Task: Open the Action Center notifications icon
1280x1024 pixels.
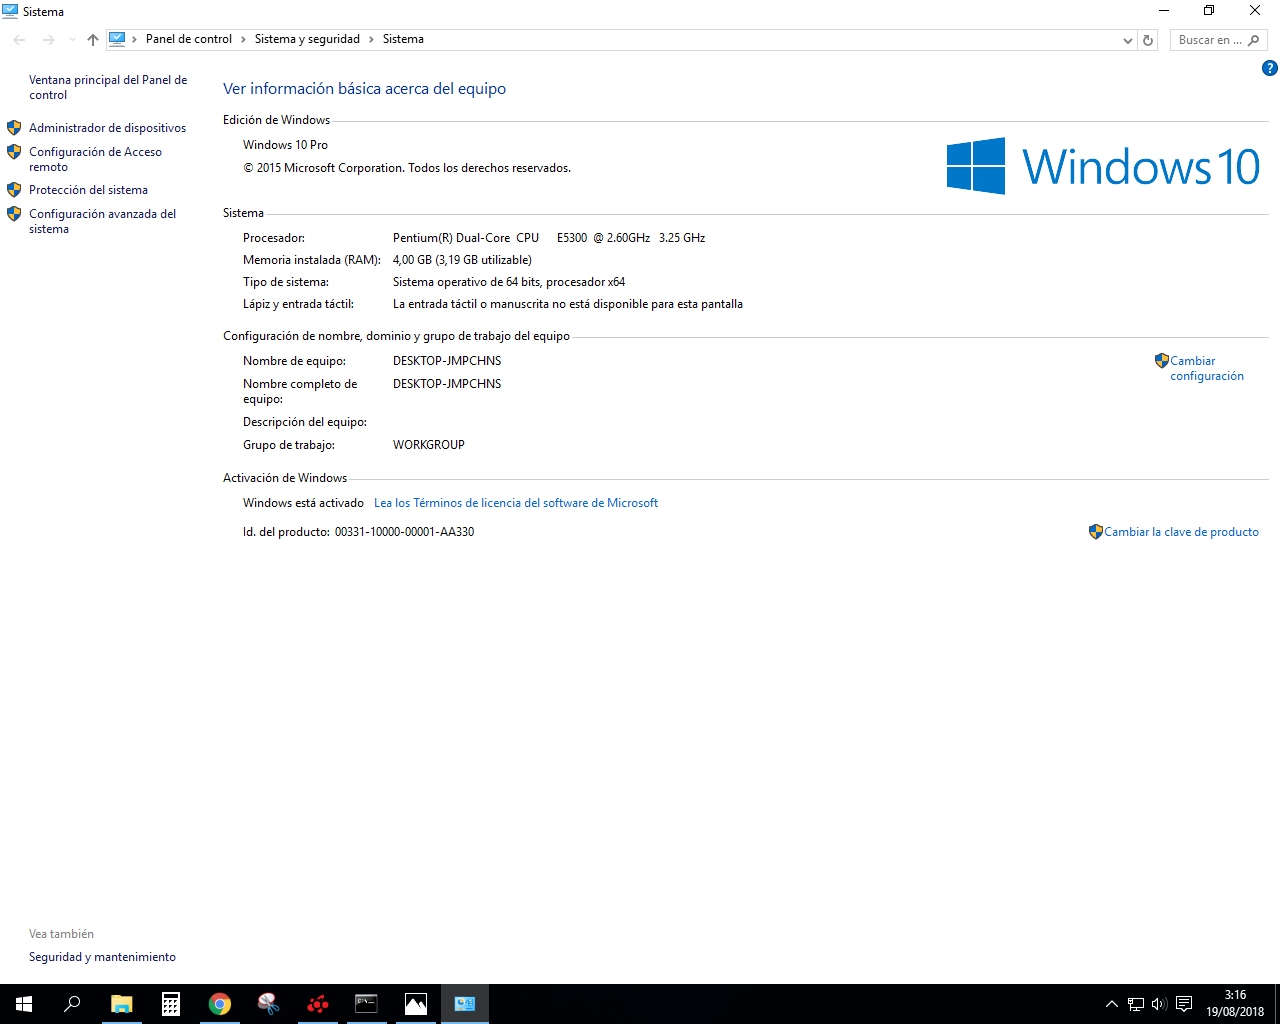Action: click(1184, 1004)
